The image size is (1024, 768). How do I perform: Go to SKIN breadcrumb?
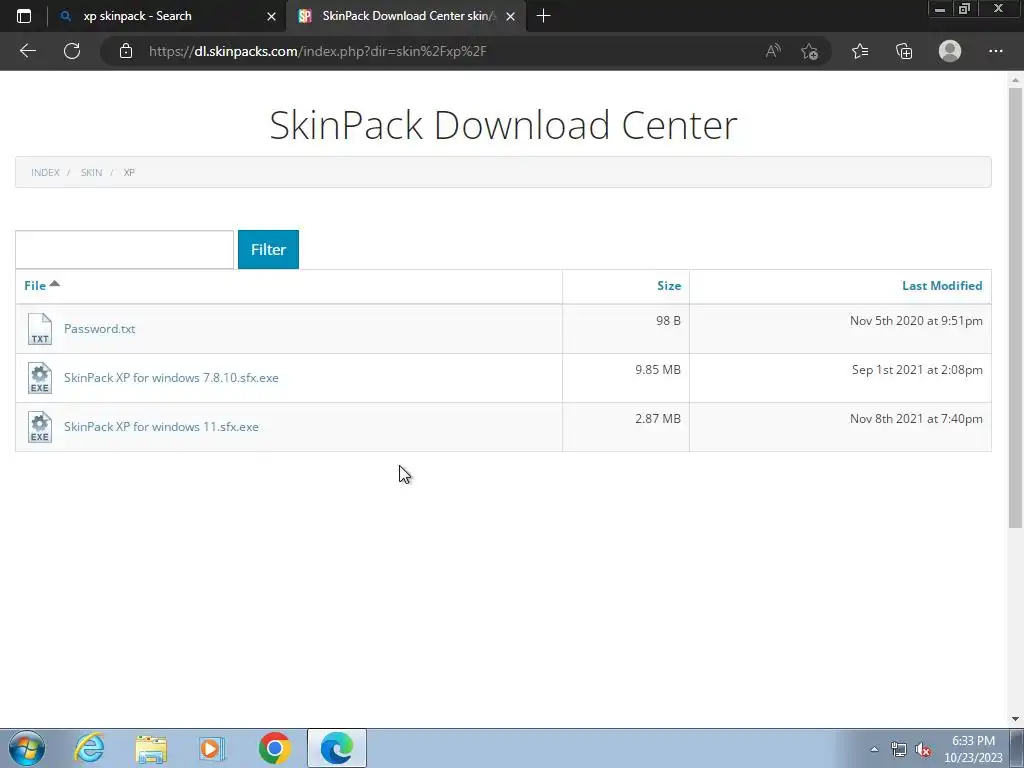(x=91, y=172)
